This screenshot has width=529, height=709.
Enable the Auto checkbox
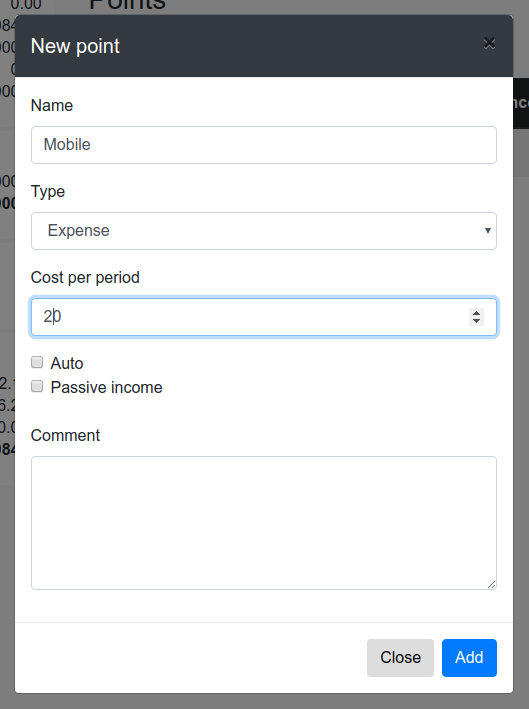pos(37,362)
